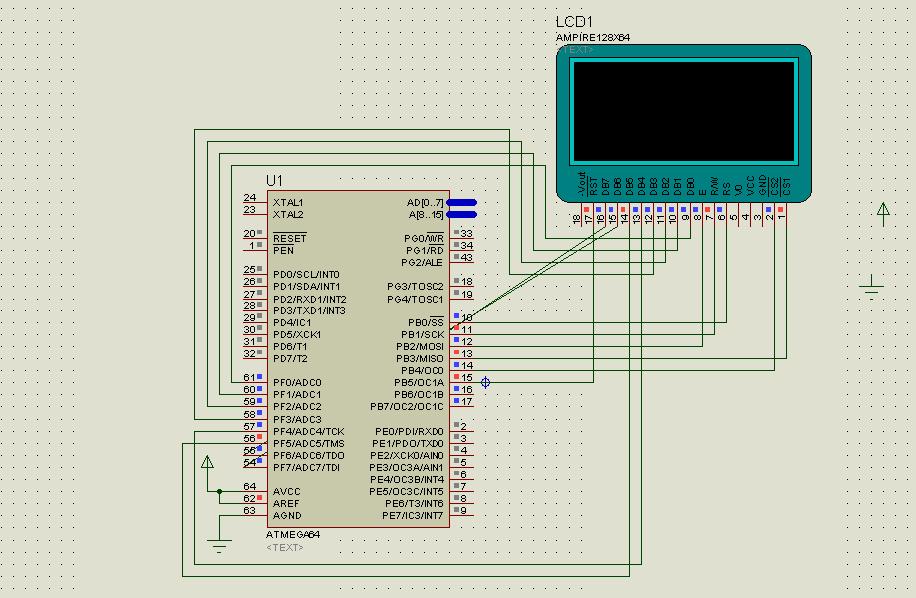Click pin number 24 next to XTAL1
The image size is (916, 598).
(x=249, y=197)
